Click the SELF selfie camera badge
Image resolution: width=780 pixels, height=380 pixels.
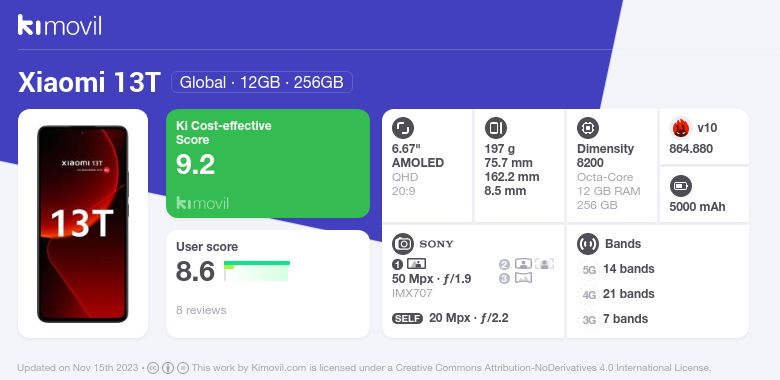(407, 318)
